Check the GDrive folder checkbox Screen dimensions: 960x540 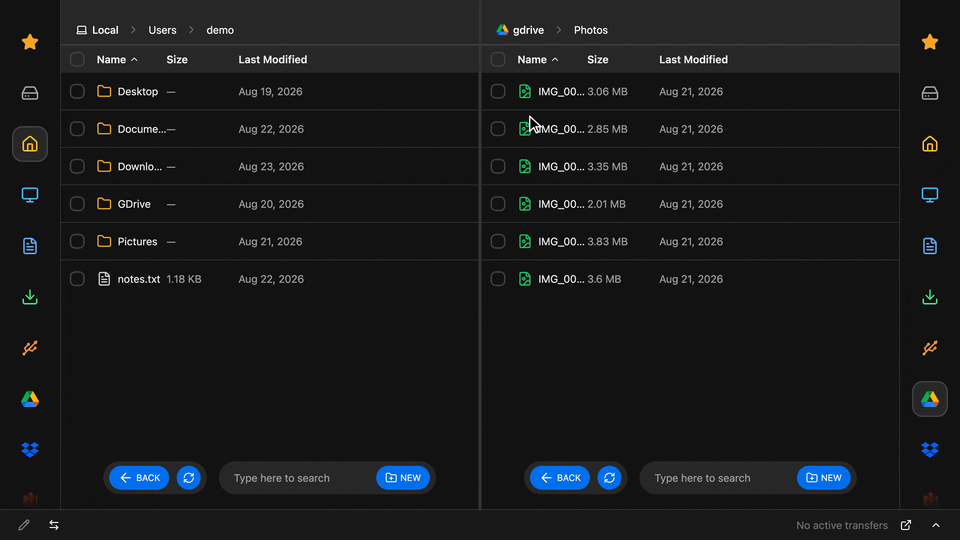coord(77,204)
